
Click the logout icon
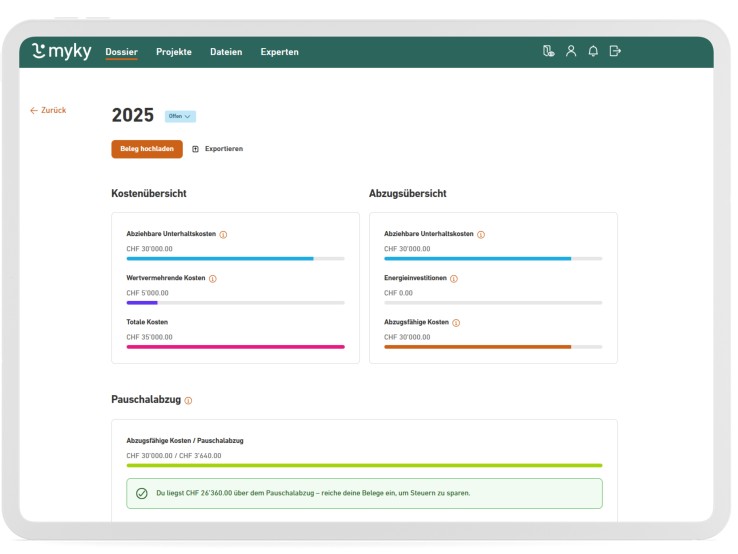click(615, 52)
